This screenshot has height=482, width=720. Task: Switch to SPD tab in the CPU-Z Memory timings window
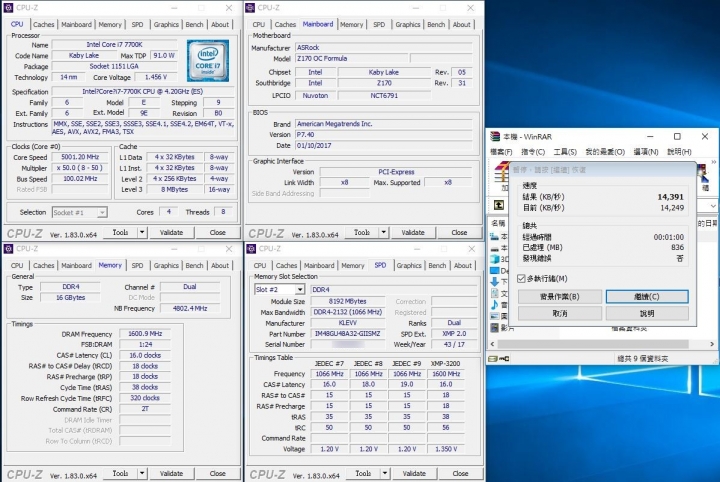(137, 265)
